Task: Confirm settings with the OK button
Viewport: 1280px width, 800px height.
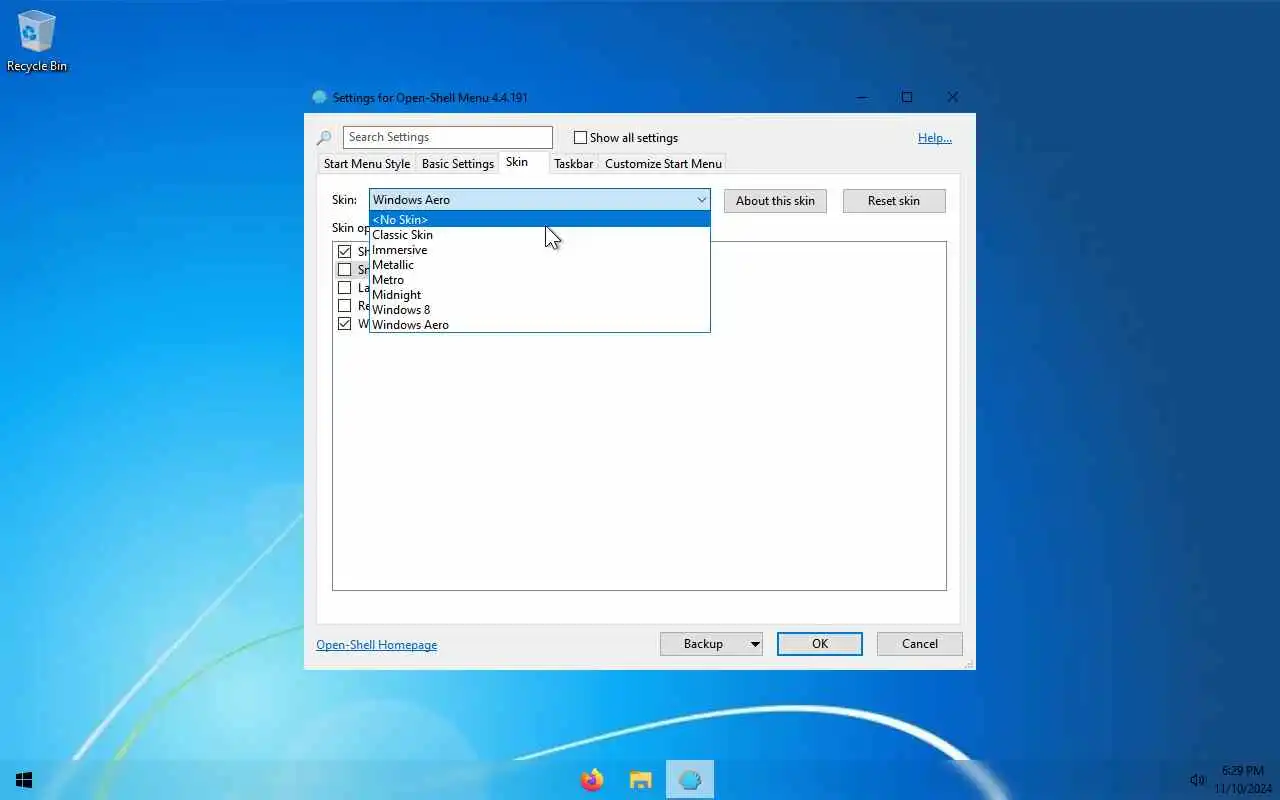Action: pos(820,644)
